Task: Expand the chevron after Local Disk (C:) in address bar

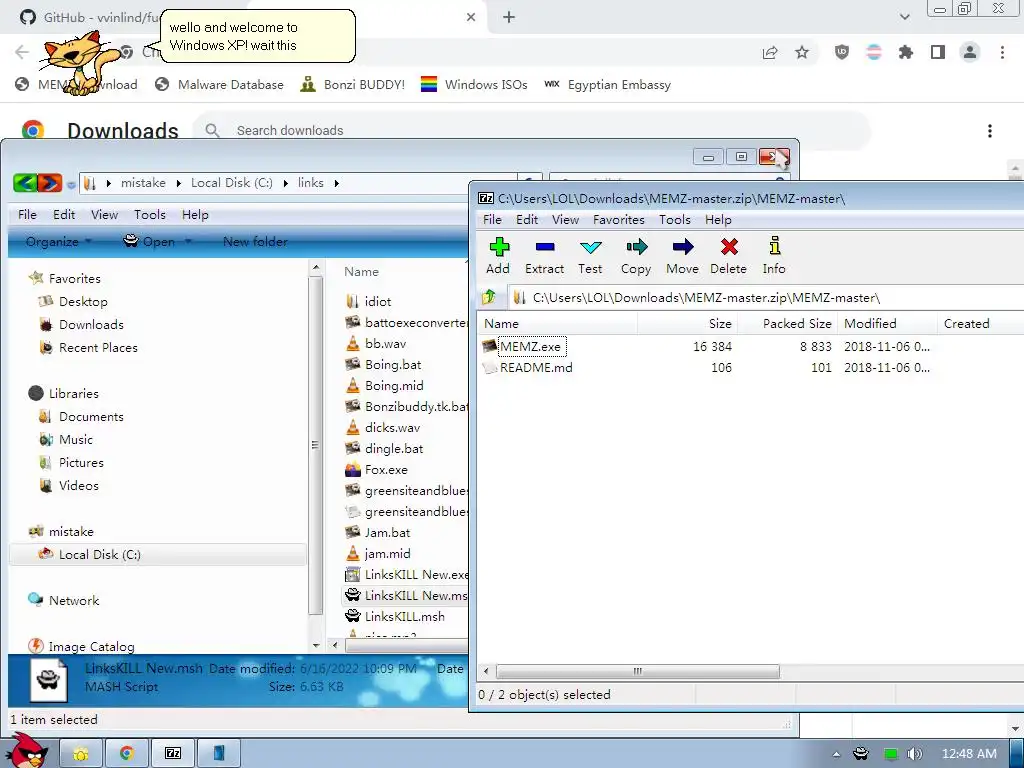Action: coord(285,184)
